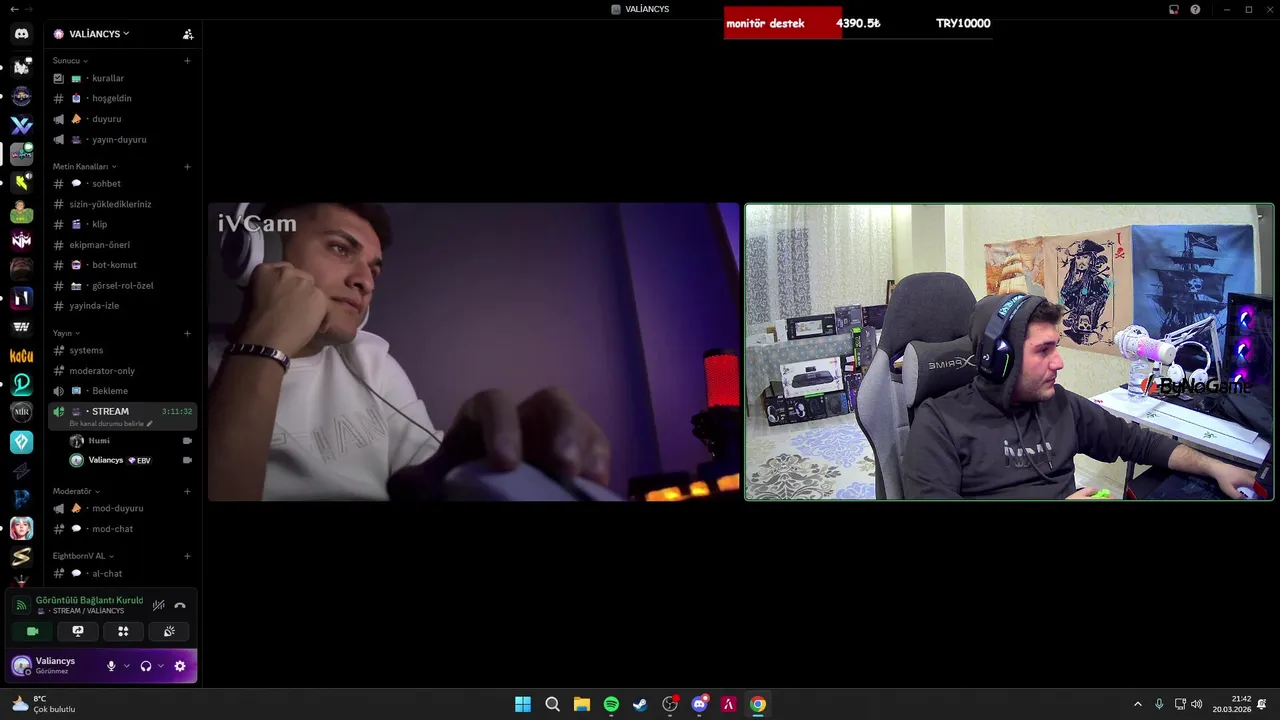This screenshot has width=1280, height=720.
Task: Open Valiancys user profile panel avatar
Action: click(x=21, y=666)
